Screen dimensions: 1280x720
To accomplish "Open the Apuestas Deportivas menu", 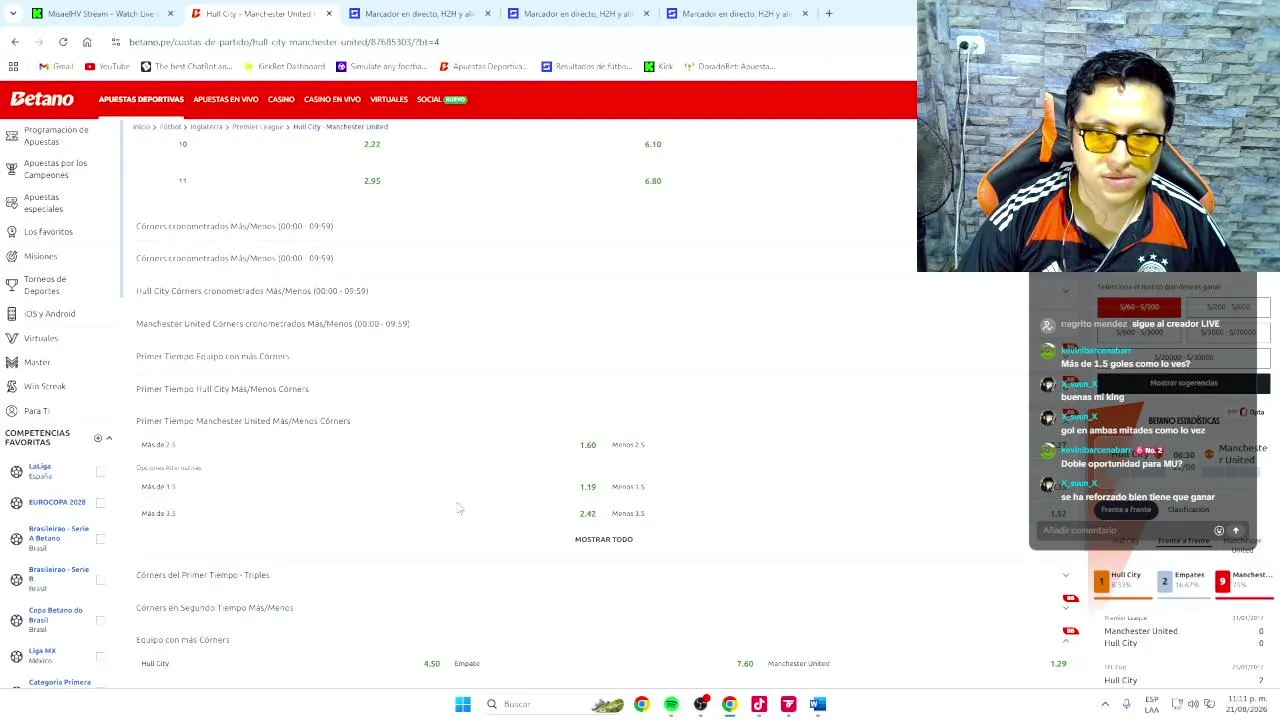I will [141, 99].
